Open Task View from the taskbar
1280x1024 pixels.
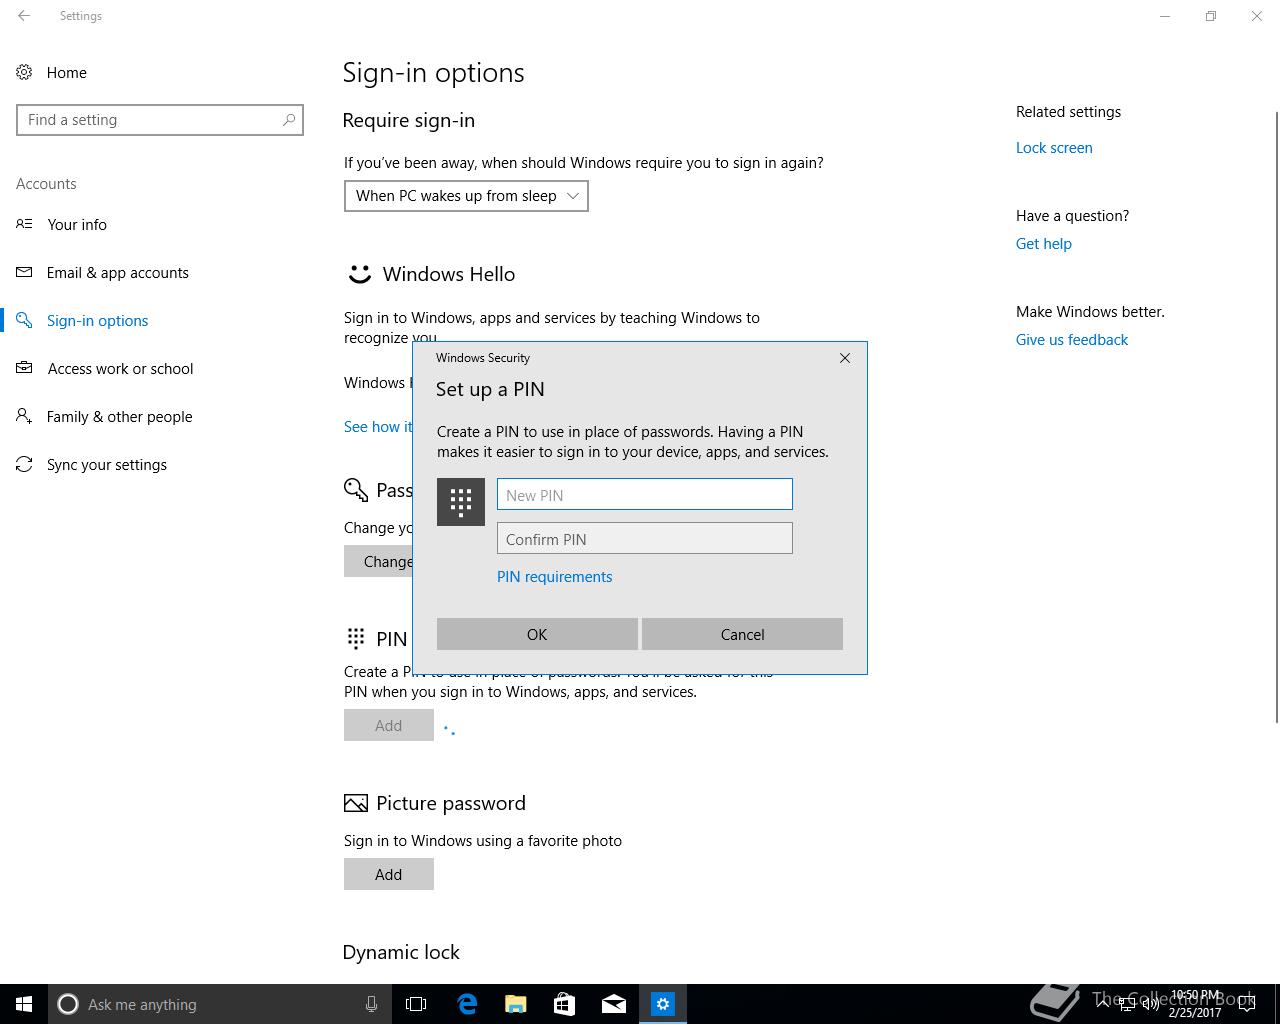click(x=416, y=1004)
